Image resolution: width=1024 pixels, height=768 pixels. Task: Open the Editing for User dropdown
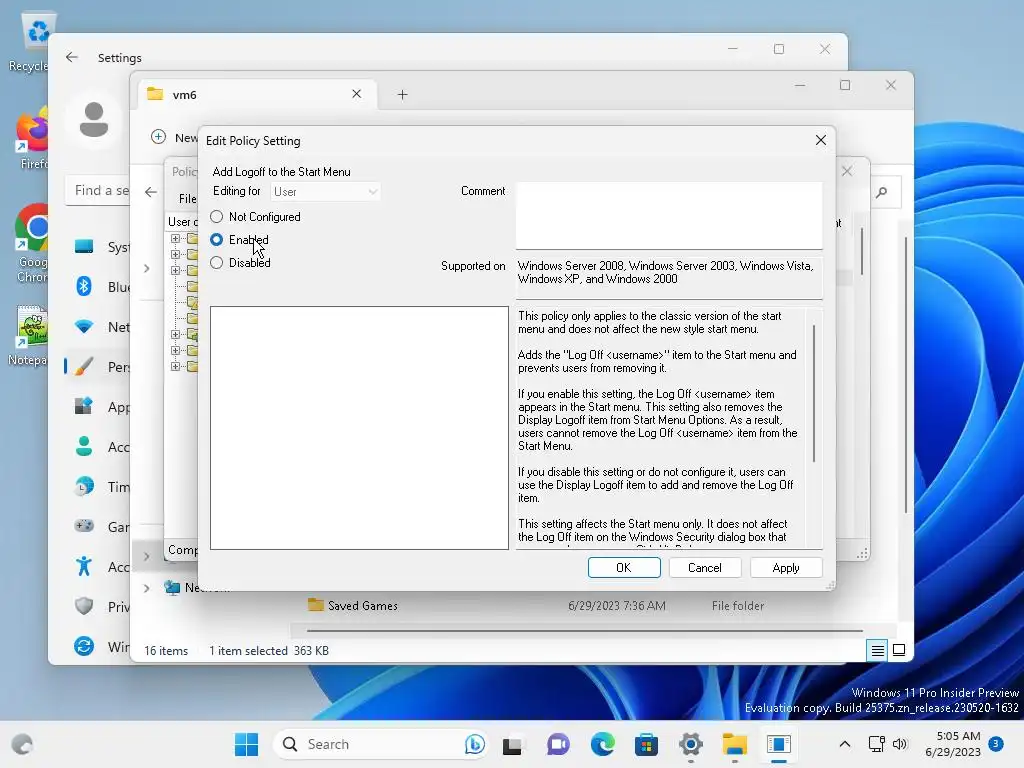325,191
